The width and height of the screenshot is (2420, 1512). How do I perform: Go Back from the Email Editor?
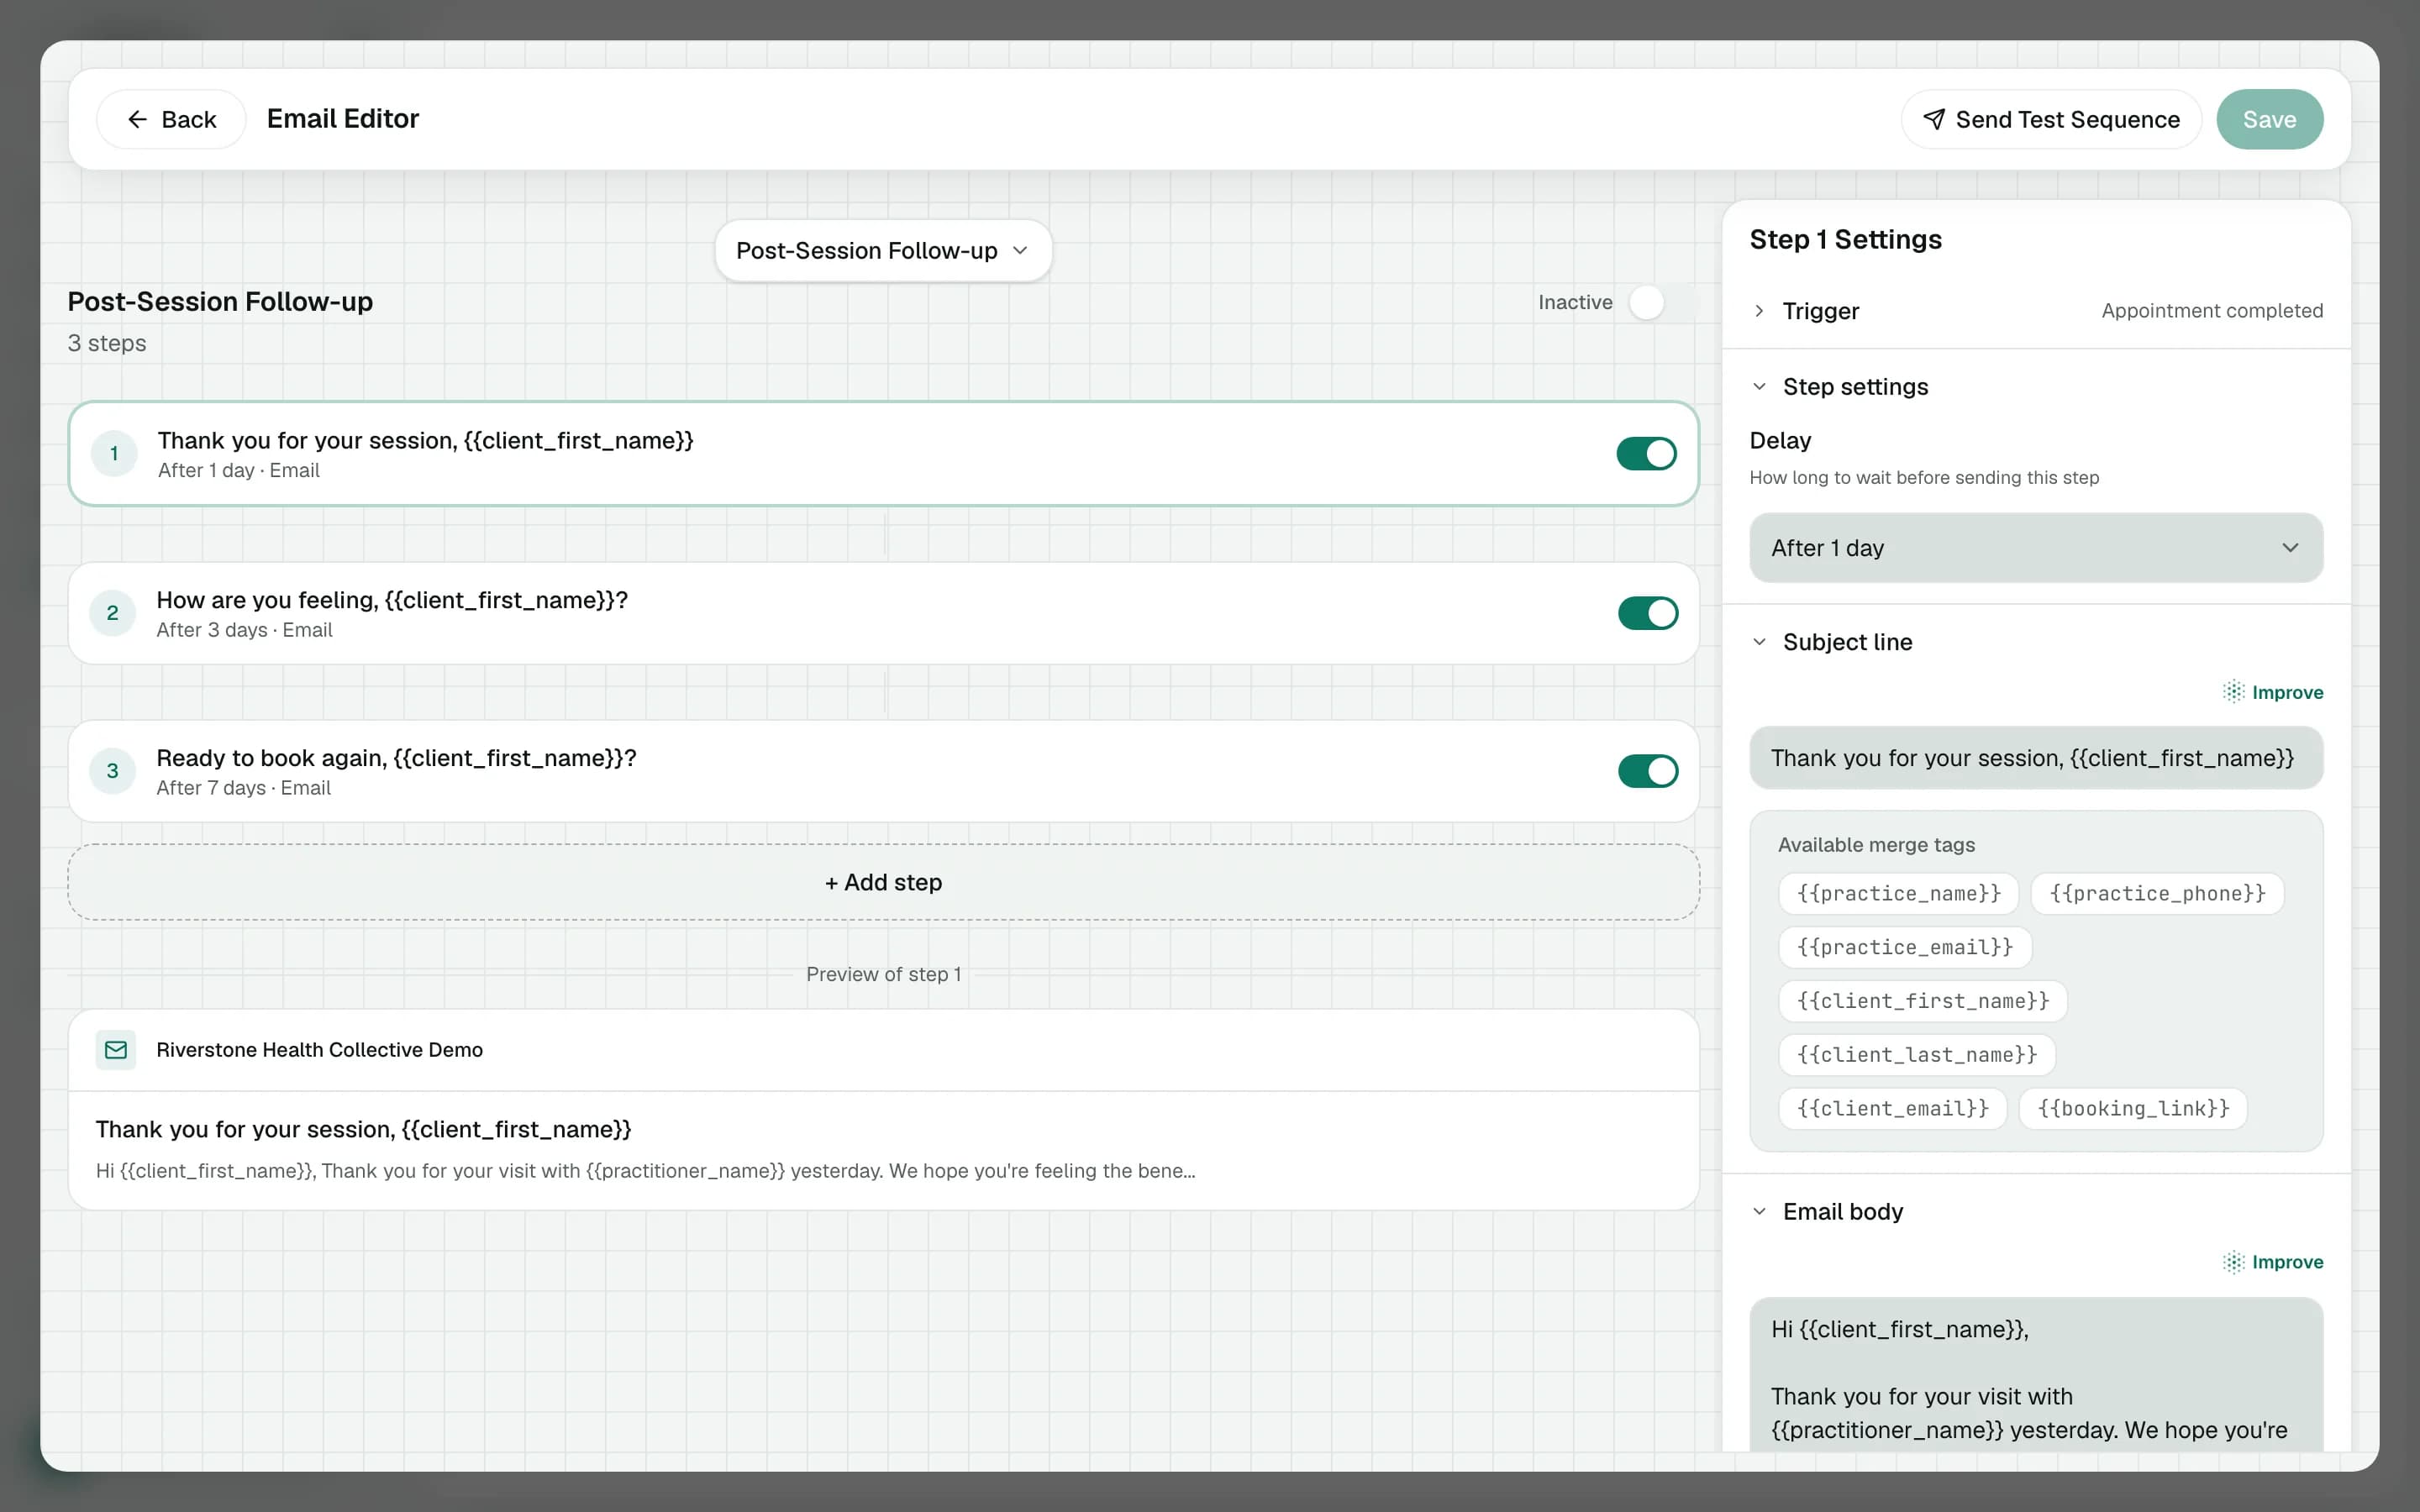pos(171,119)
